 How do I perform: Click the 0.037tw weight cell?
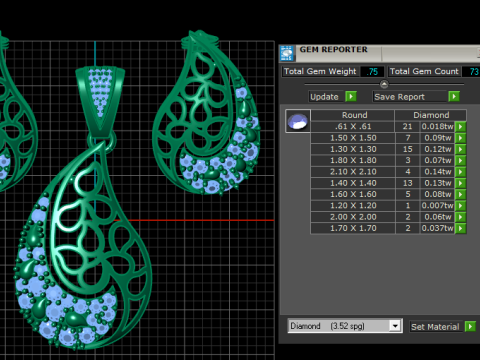pyautogui.click(x=437, y=228)
